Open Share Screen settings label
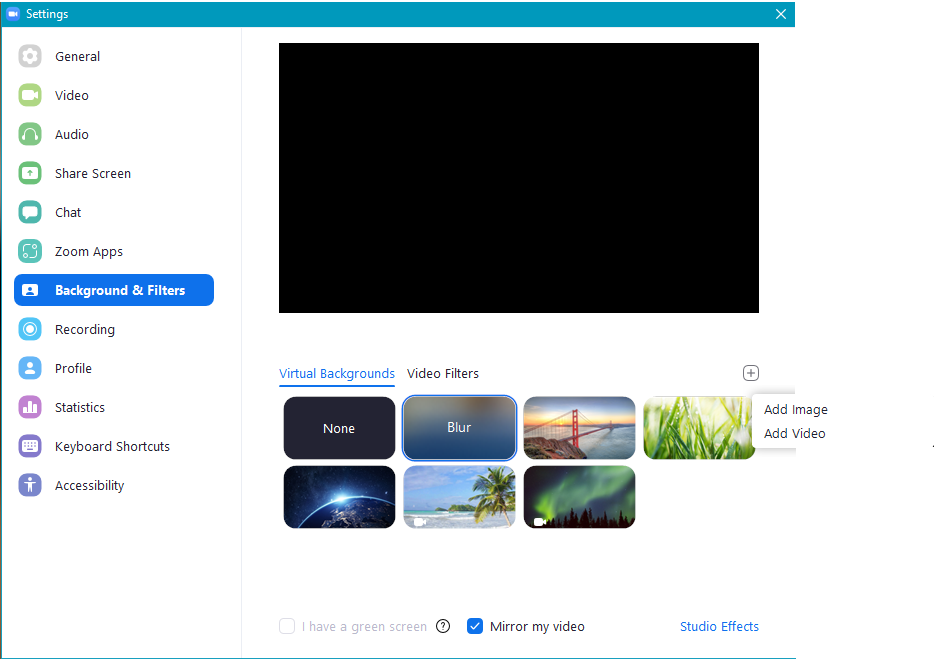 tap(93, 173)
